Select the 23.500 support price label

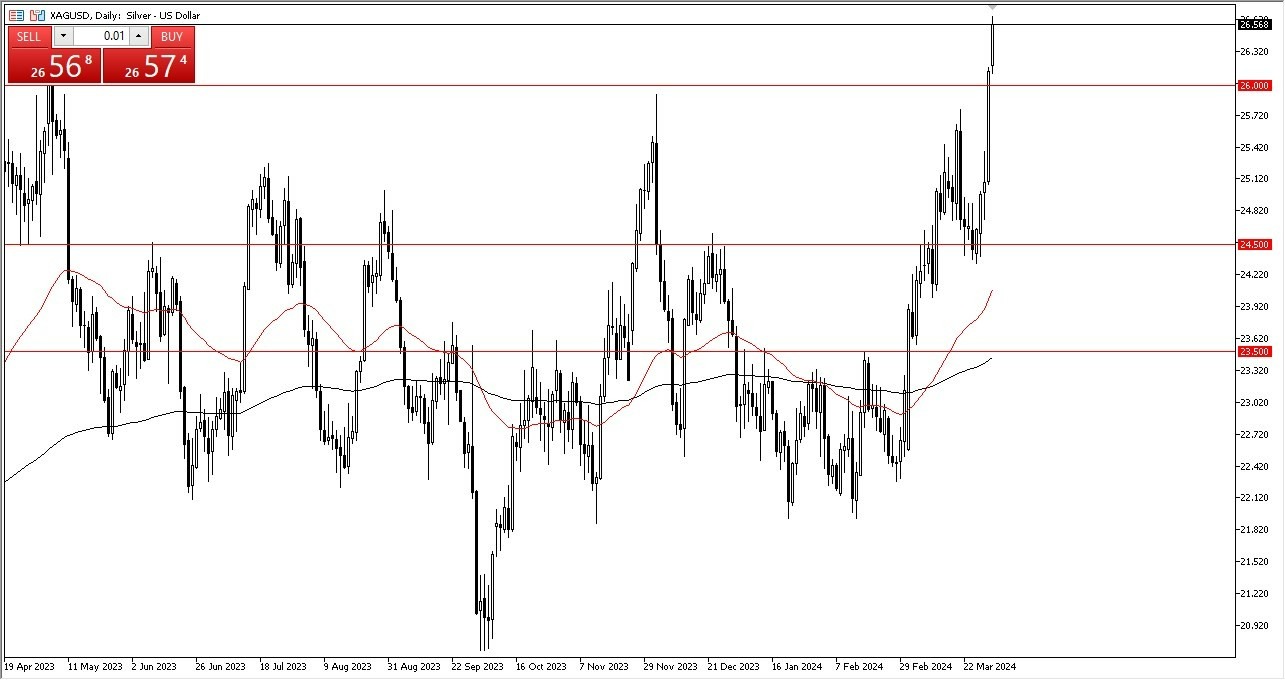[1253, 352]
